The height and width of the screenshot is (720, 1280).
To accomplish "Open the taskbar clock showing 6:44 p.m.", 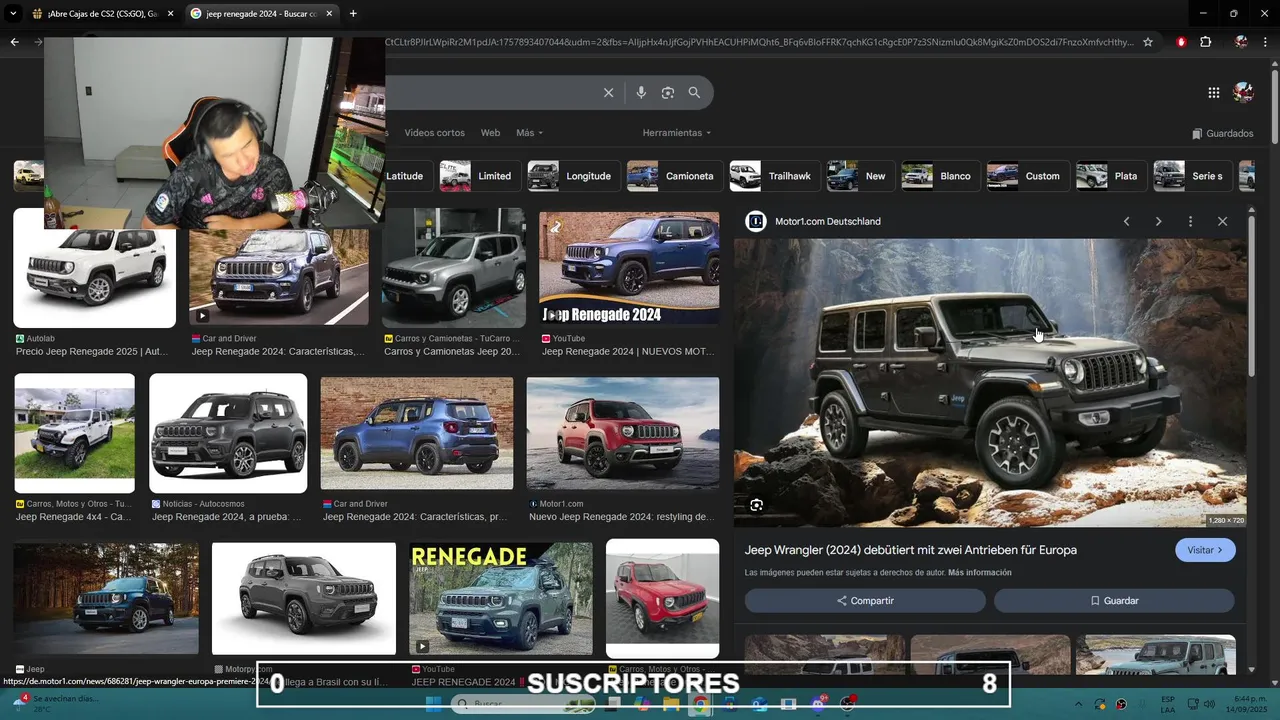I will (1248, 703).
